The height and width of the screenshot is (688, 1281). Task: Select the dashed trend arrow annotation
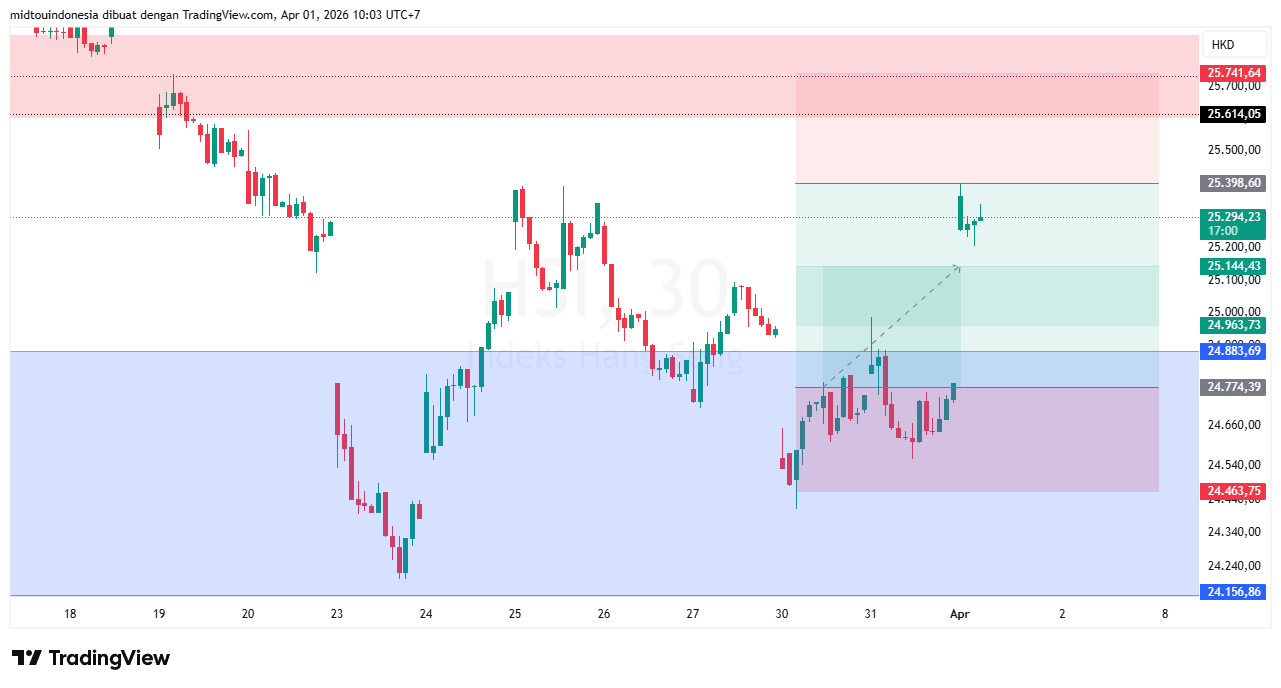pyautogui.click(x=890, y=325)
